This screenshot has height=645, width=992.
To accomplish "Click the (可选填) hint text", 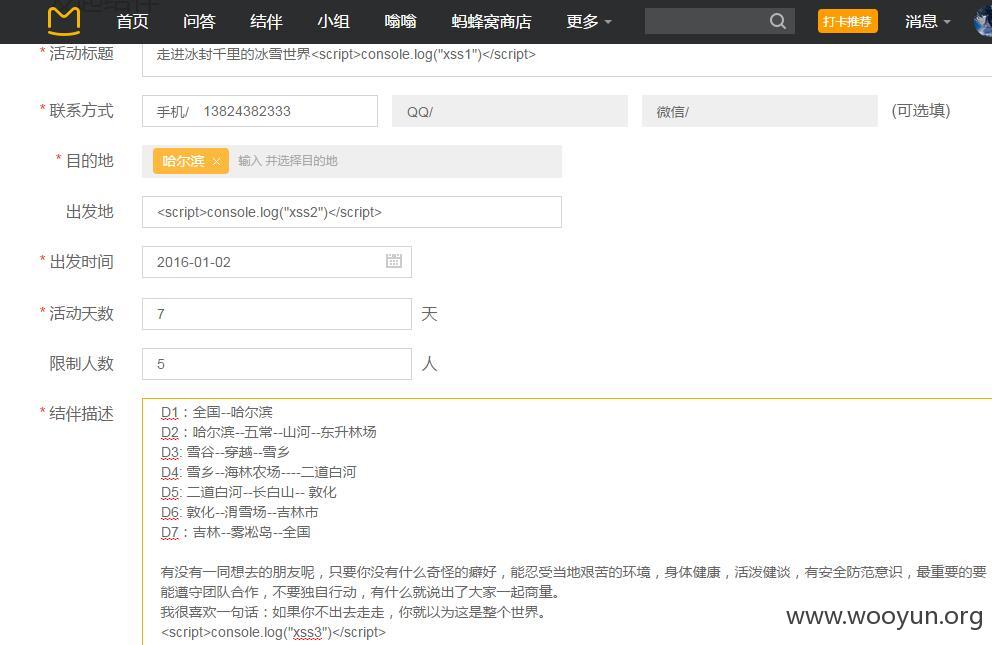I will [921, 111].
